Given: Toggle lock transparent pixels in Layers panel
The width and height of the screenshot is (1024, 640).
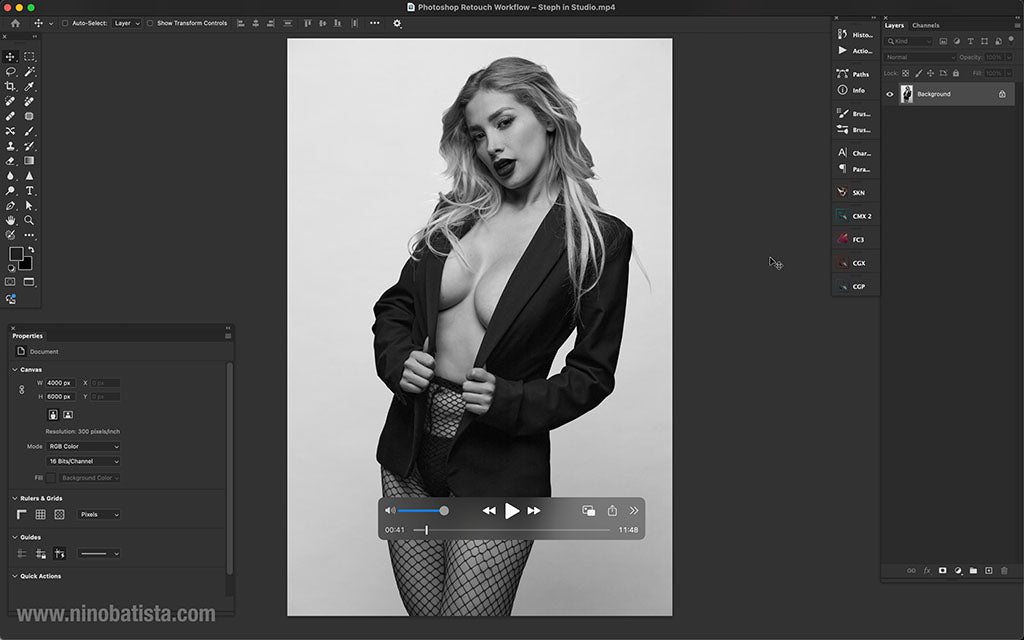Looking at the screenshot, I should [x=905, y=73].
